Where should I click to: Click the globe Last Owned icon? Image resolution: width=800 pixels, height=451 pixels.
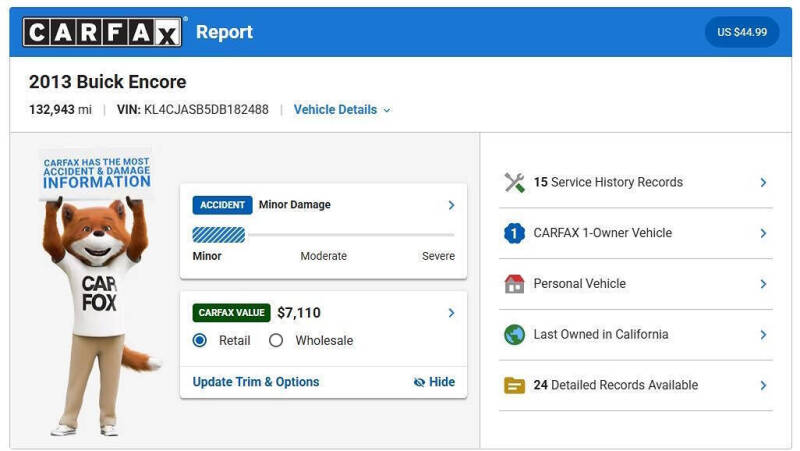tap(514, 335)
